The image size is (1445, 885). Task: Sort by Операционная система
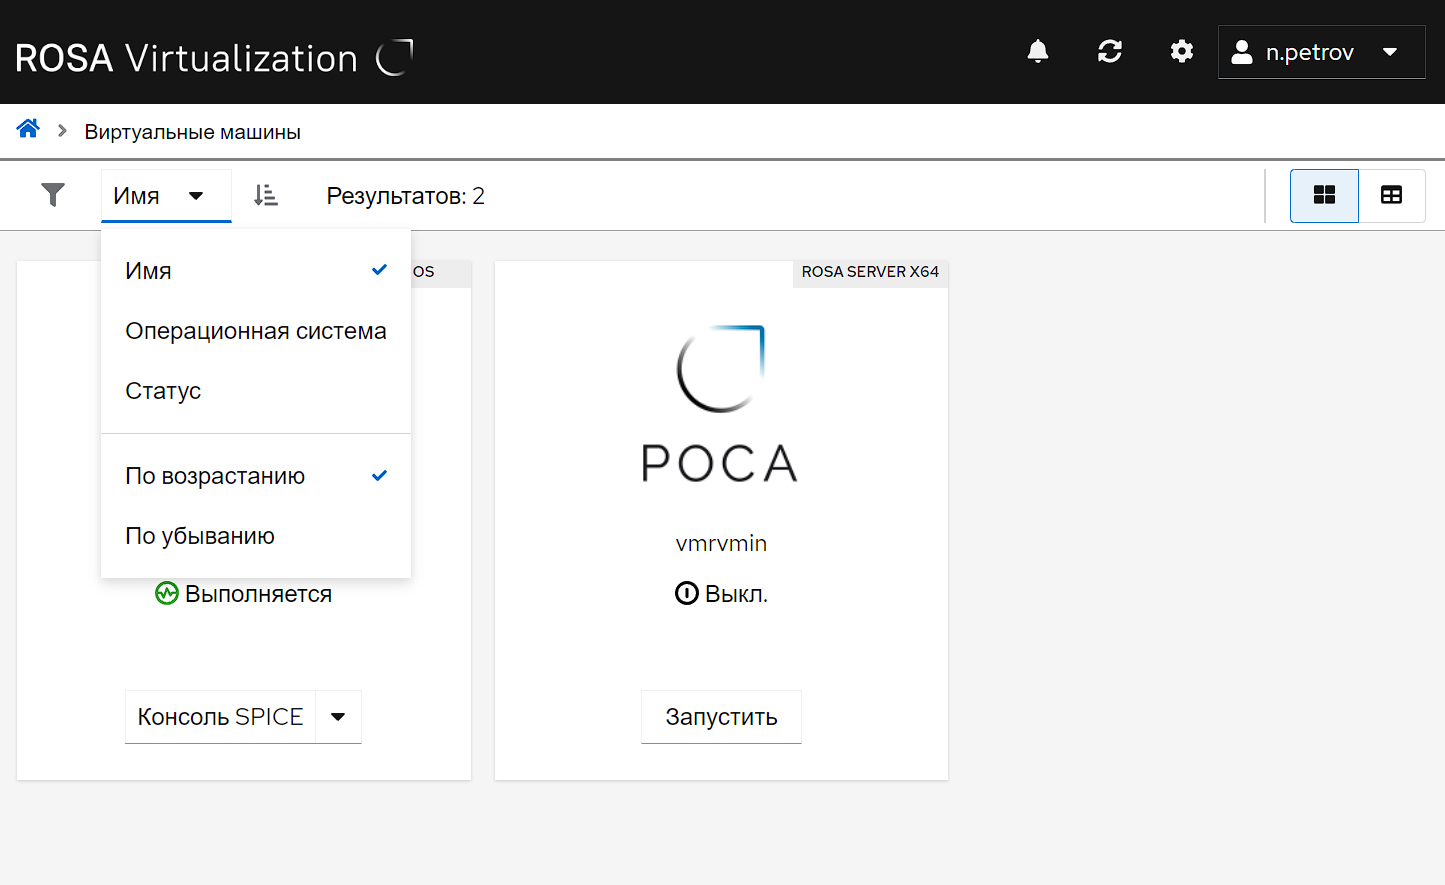[255, 331]
